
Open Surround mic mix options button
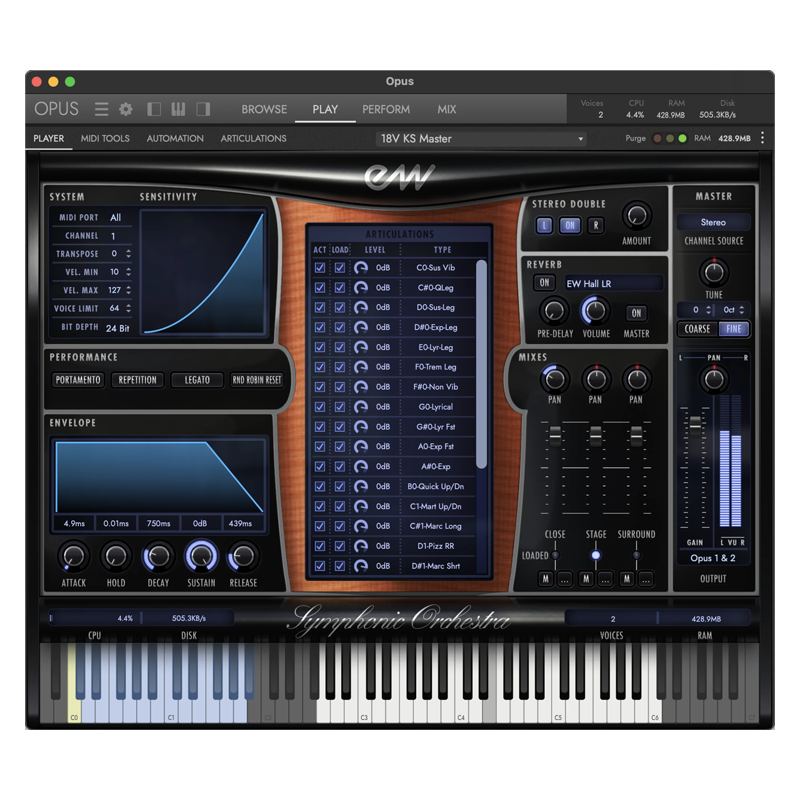pyautogui.click(x=646, y=579)
